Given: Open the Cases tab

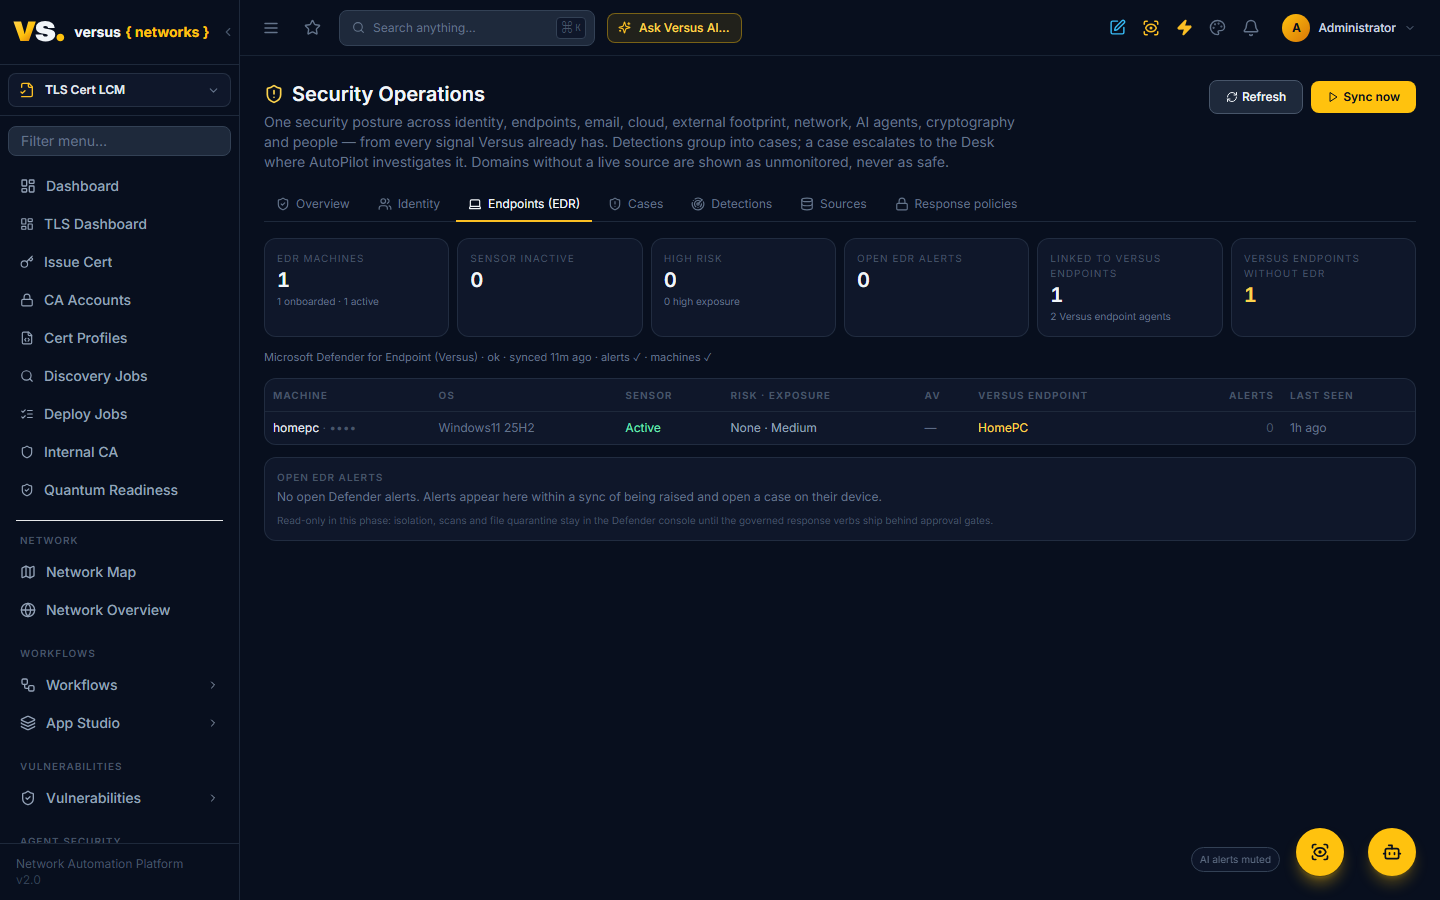Looking at the screenshot, I should 636,204.
